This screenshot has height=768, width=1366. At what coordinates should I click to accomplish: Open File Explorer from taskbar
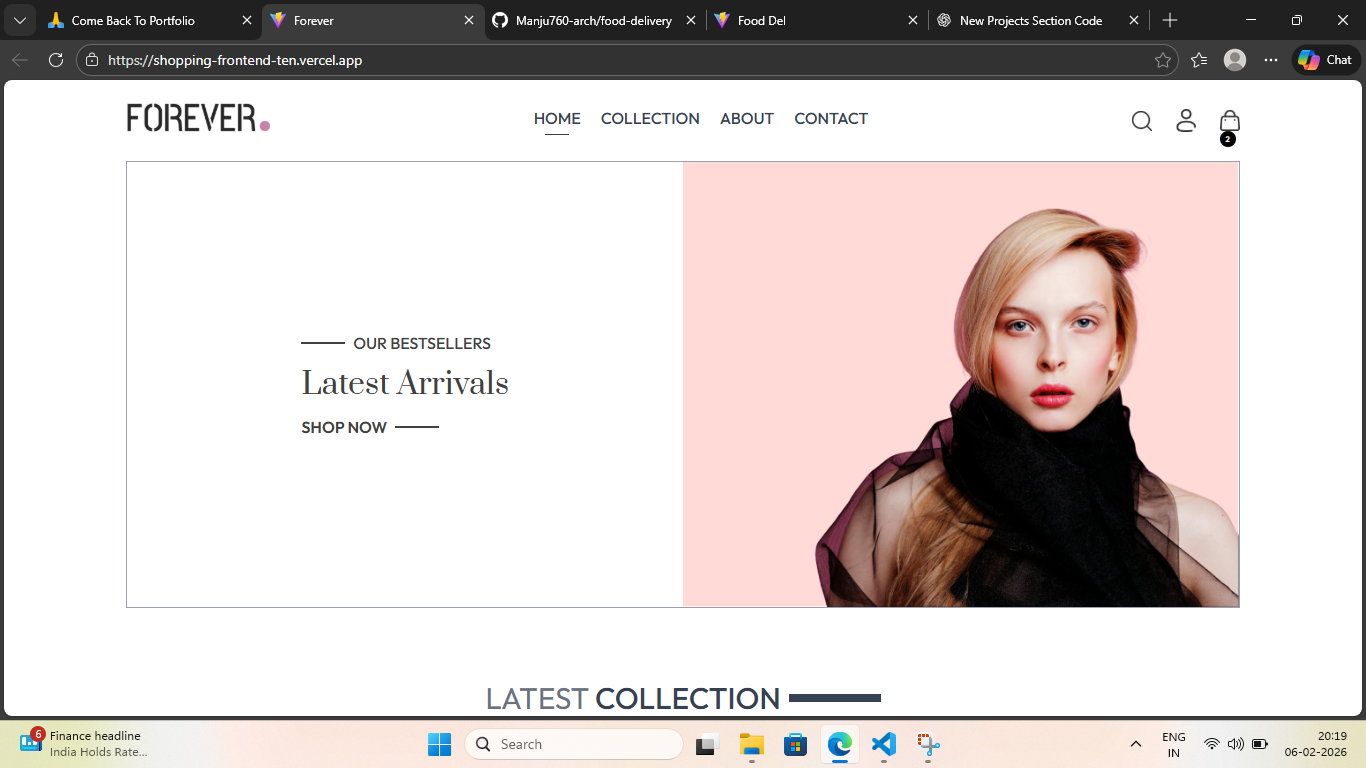click(751, 744)
